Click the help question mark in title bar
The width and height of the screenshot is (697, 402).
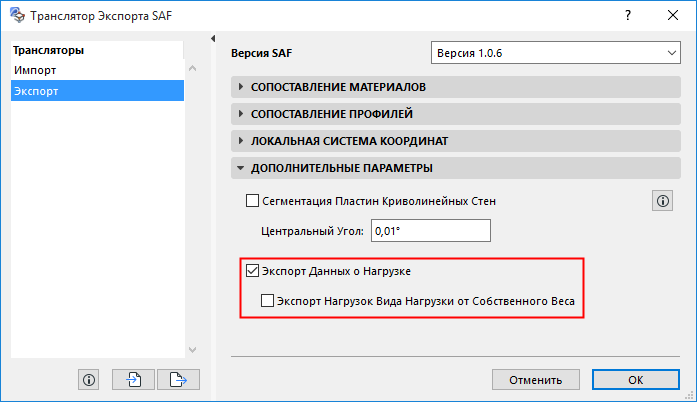(626, 16)
